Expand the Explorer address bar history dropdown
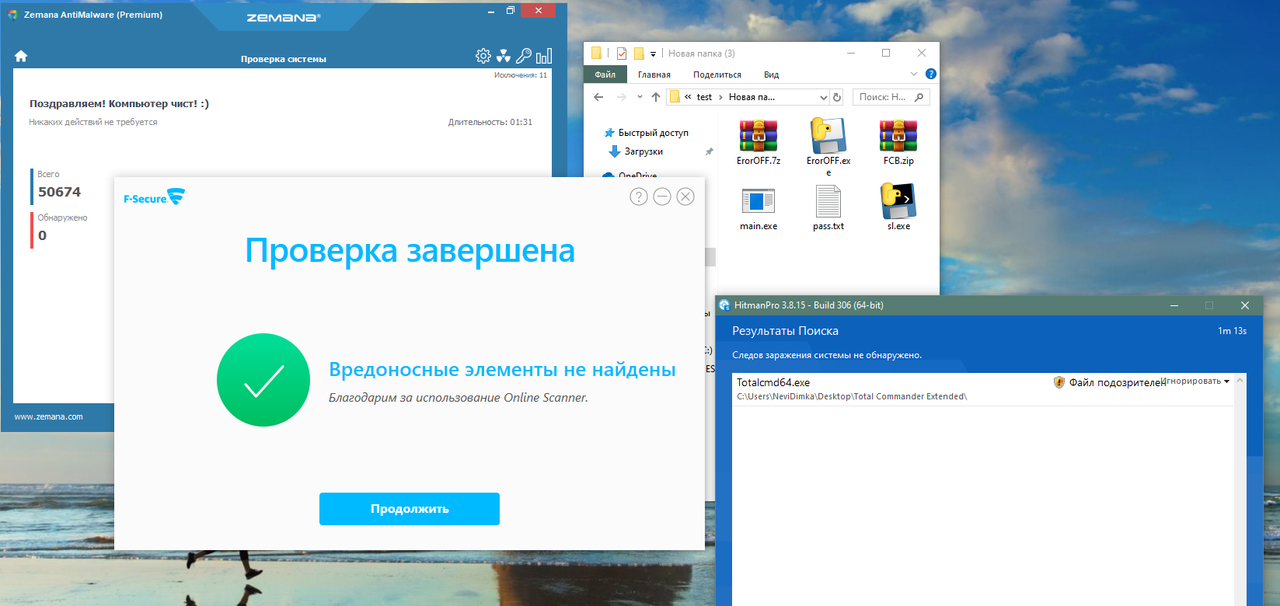The image size is (1280, 606). 823,97
